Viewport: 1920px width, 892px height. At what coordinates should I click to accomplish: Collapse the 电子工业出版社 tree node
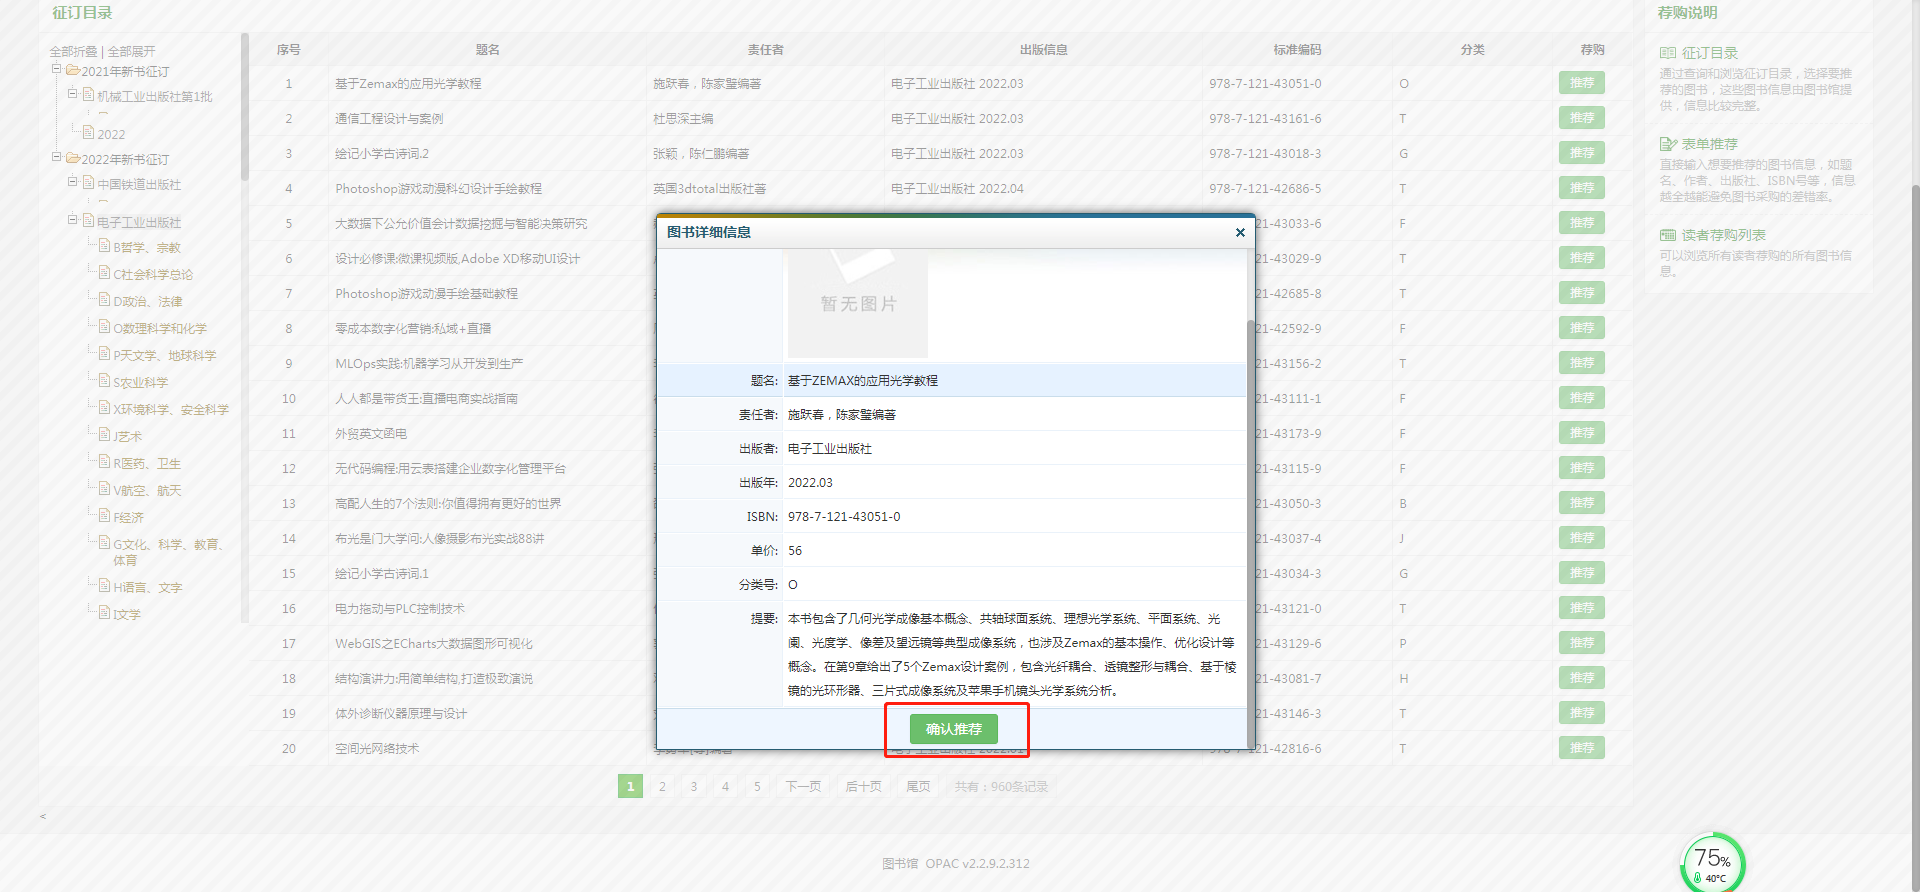(x=73, y=220)
